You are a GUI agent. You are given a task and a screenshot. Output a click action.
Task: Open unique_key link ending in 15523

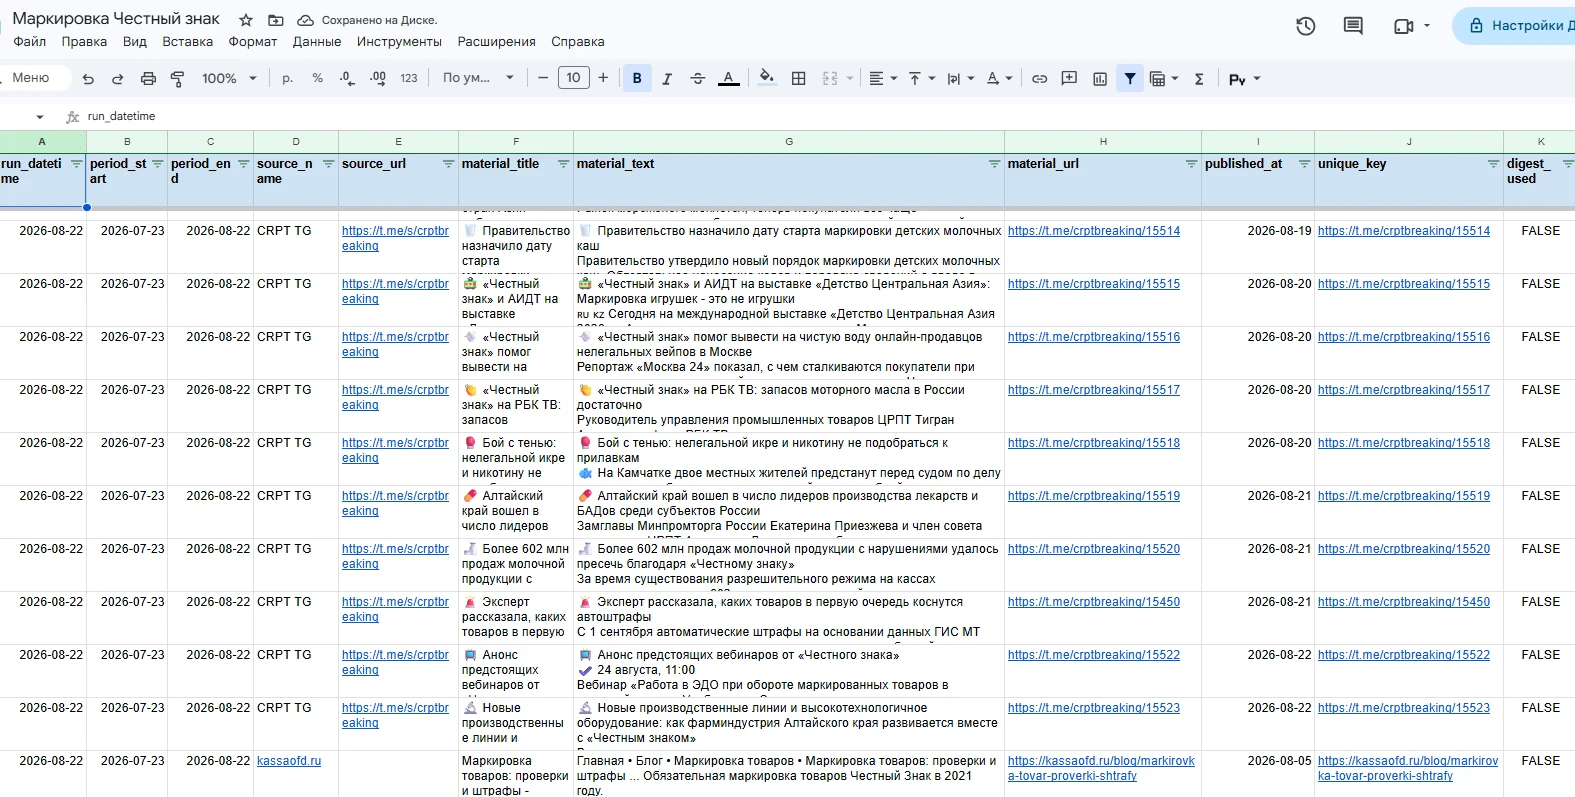tap(1404, 708)
